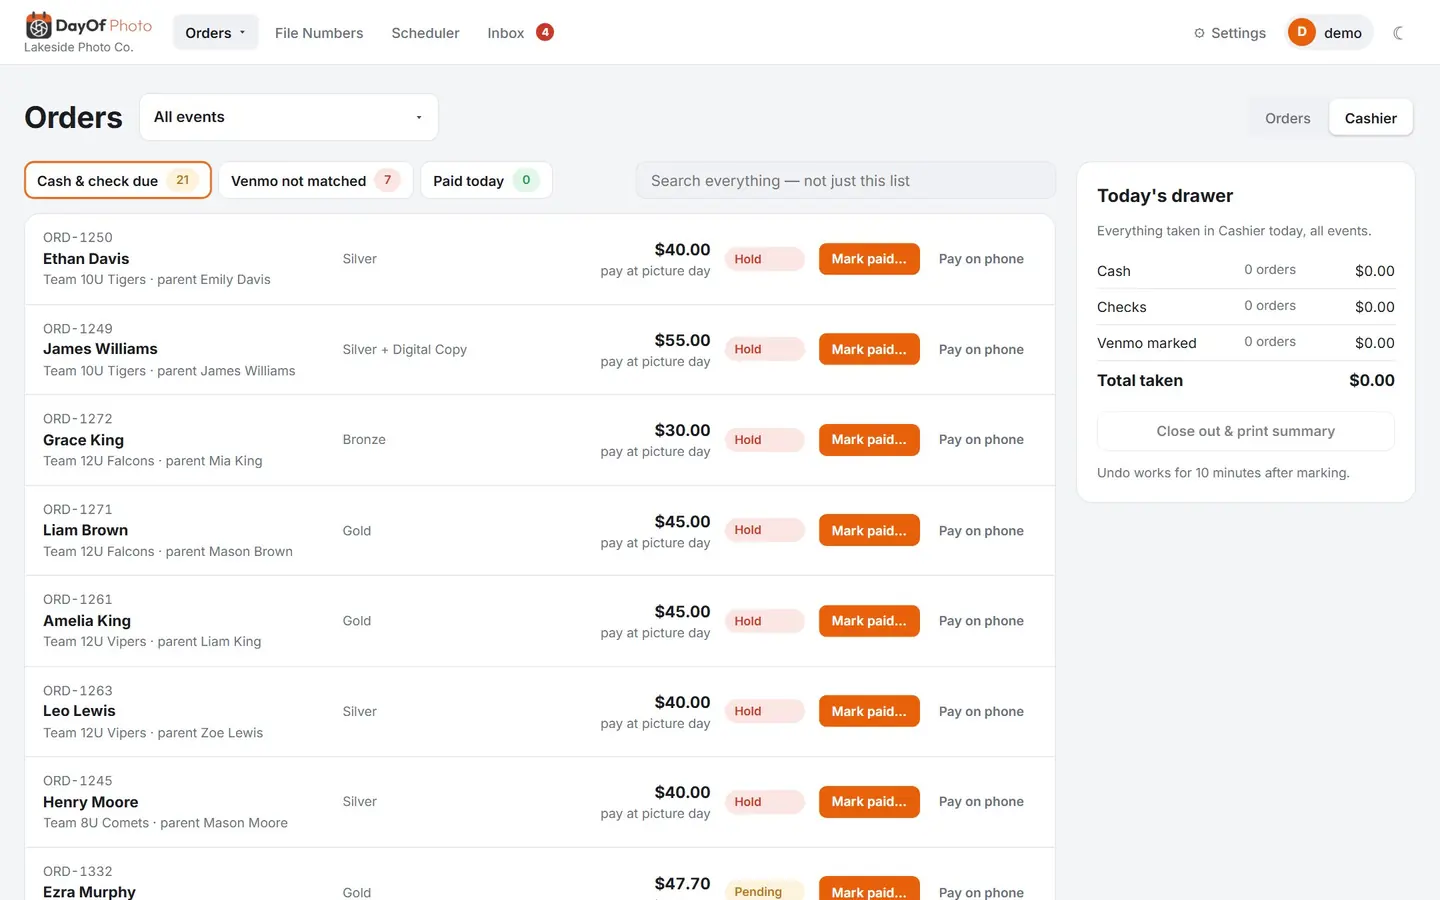Viewport: 1440px width, 900px height.
Task: Open the Inbox page
Action: tap(506, 33)
